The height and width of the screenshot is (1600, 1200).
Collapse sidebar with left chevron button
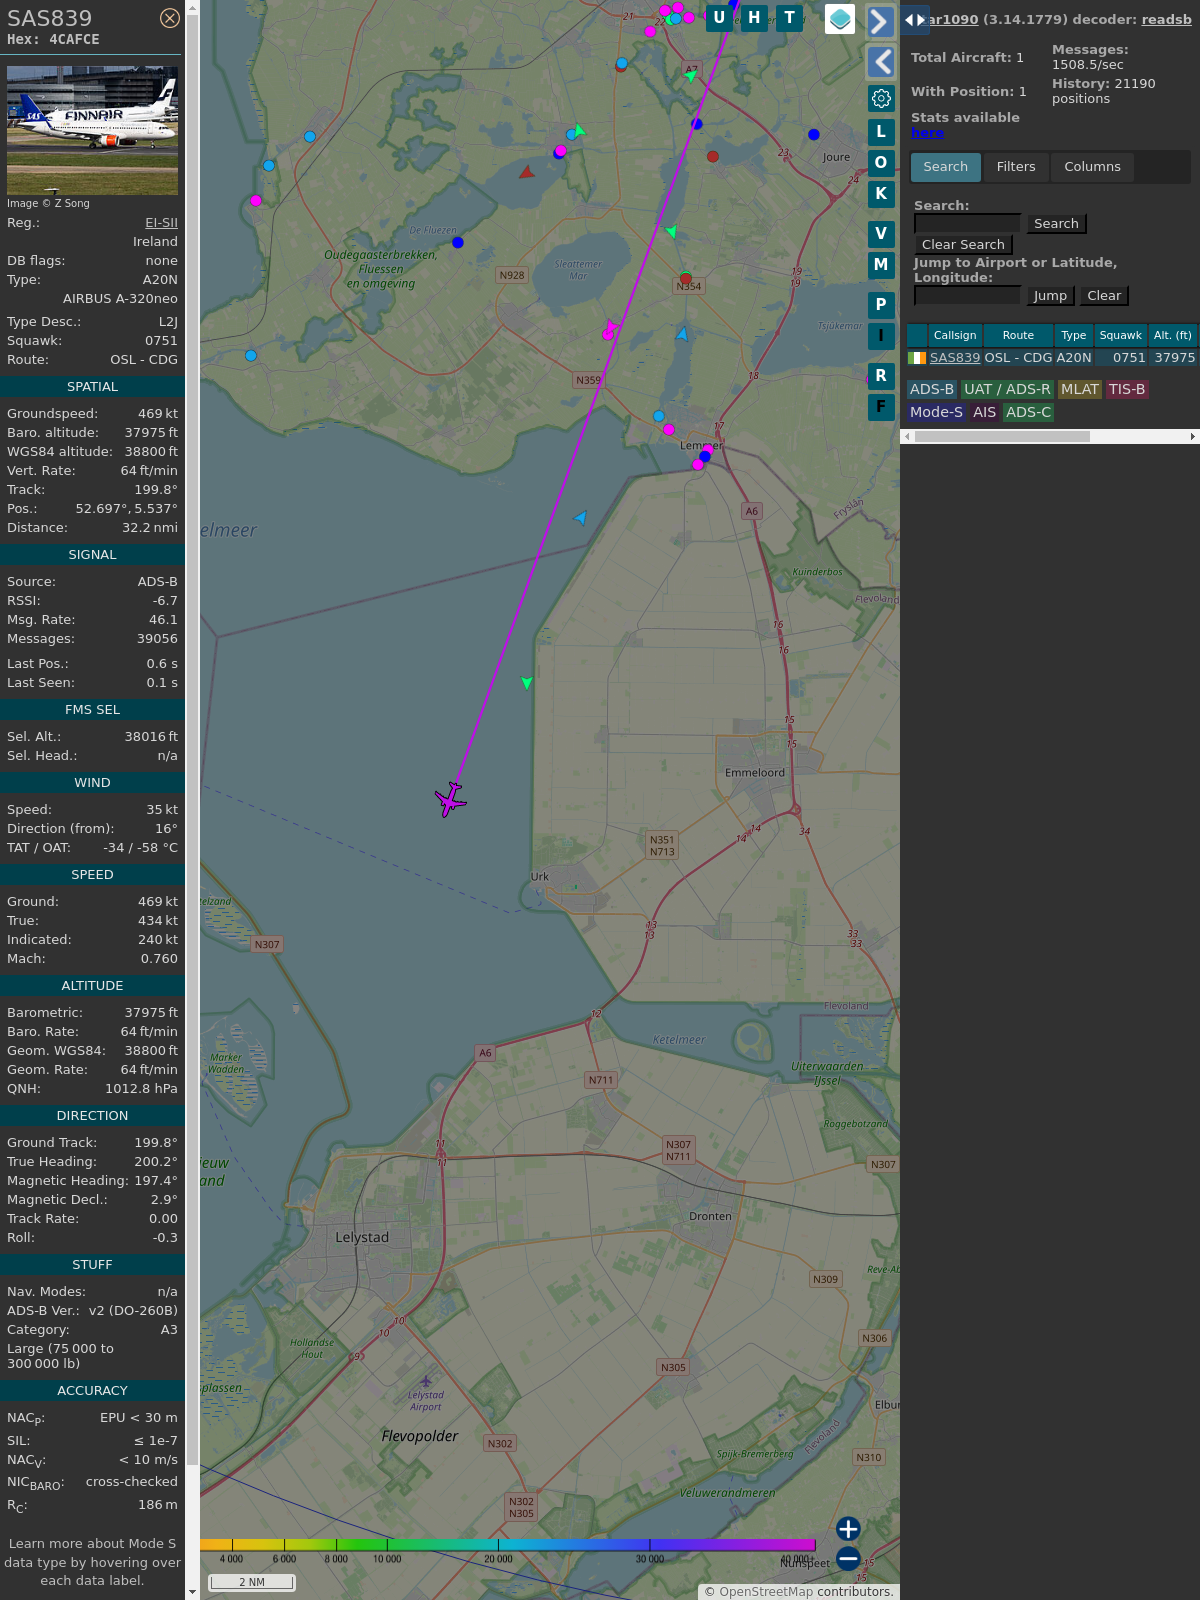click(880, 62)
